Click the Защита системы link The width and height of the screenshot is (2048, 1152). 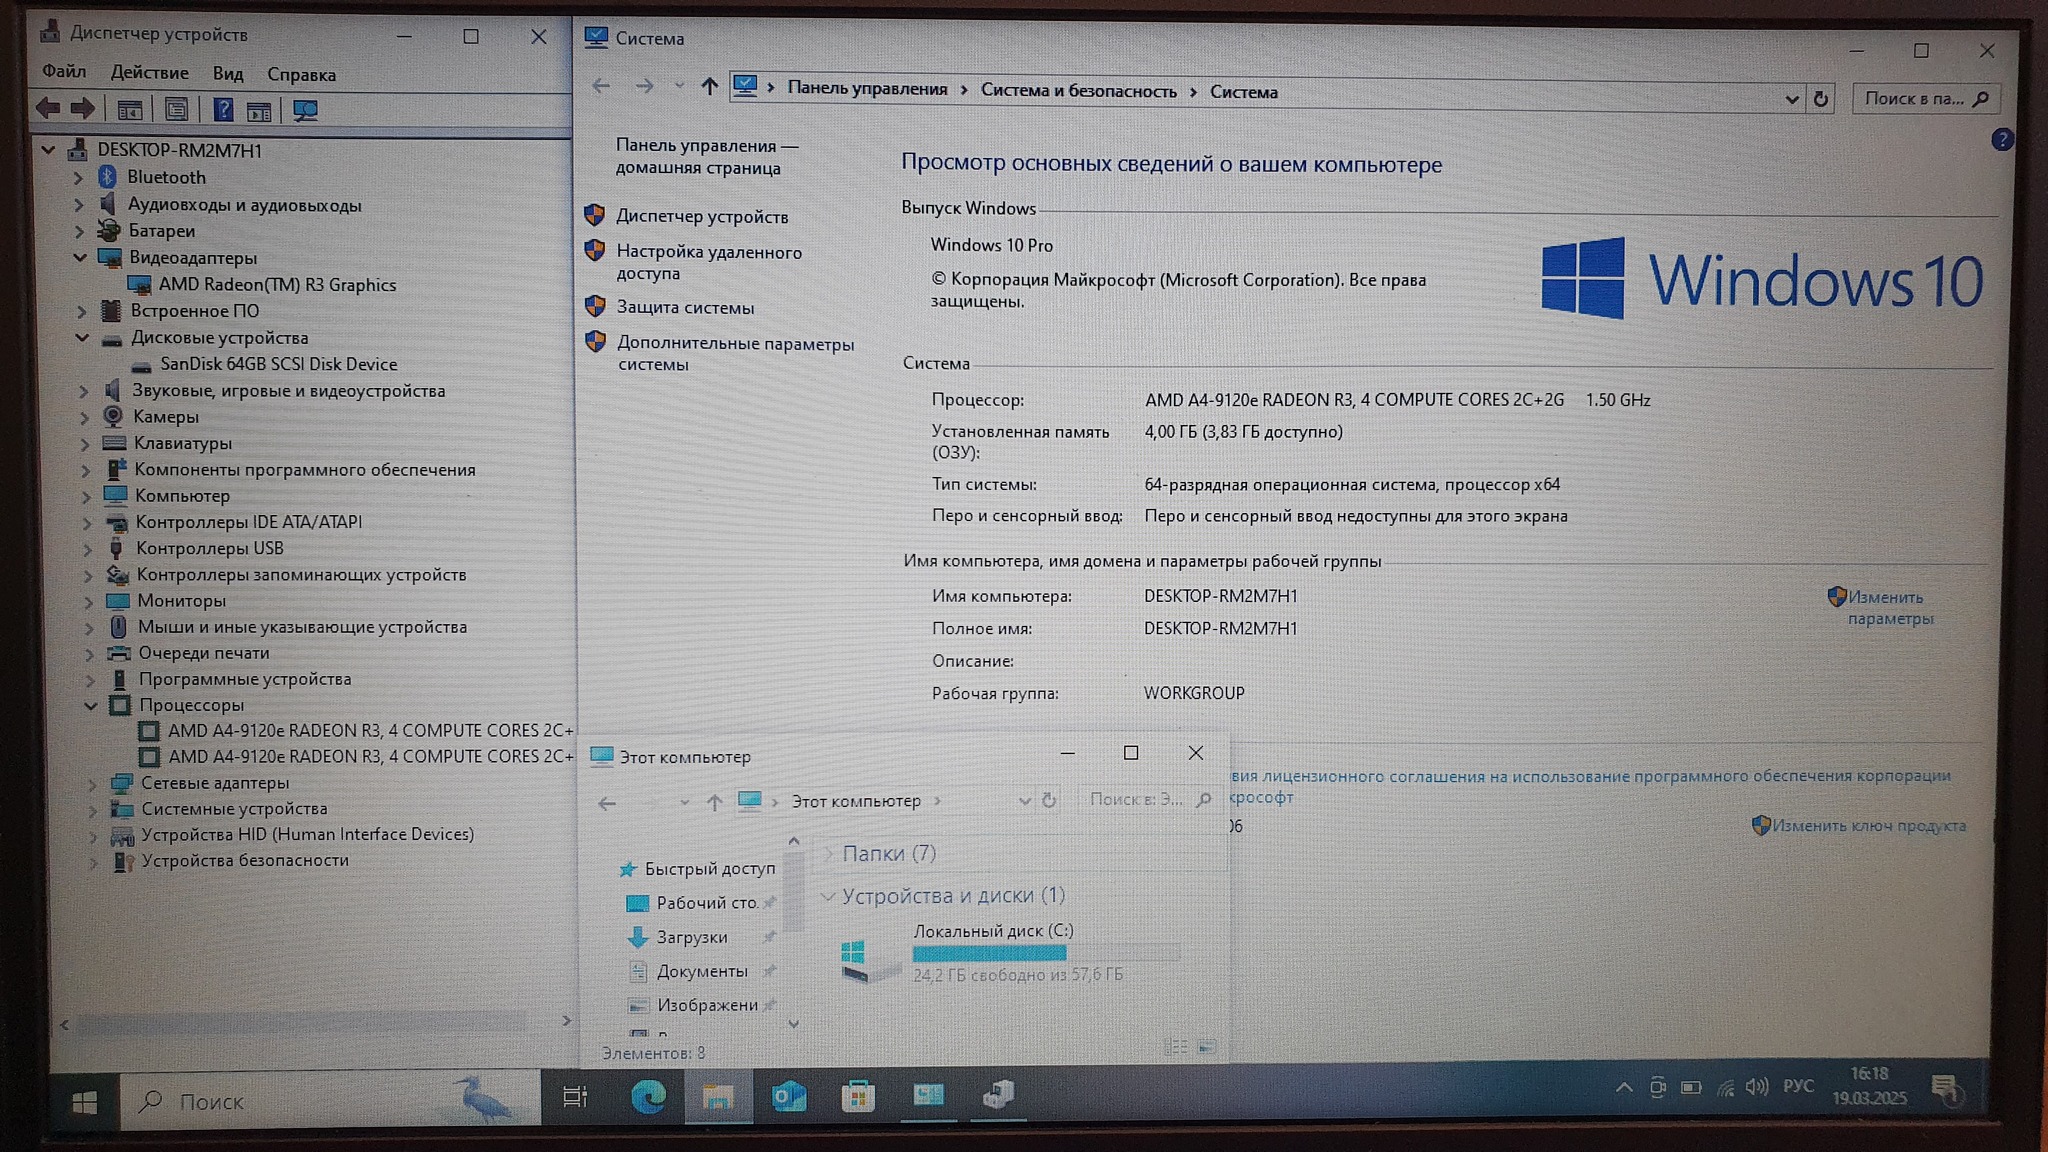(685, 308)
